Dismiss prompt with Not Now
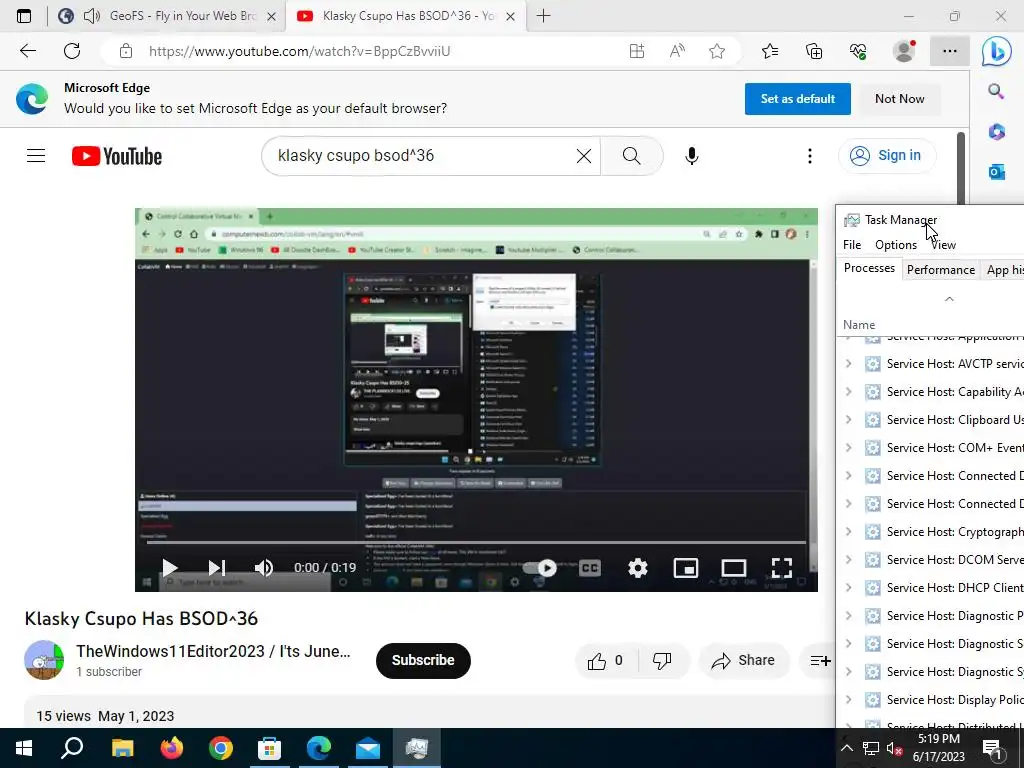Image resolution: width=1024 pixels, height=768 pixels. coord(900,99)
